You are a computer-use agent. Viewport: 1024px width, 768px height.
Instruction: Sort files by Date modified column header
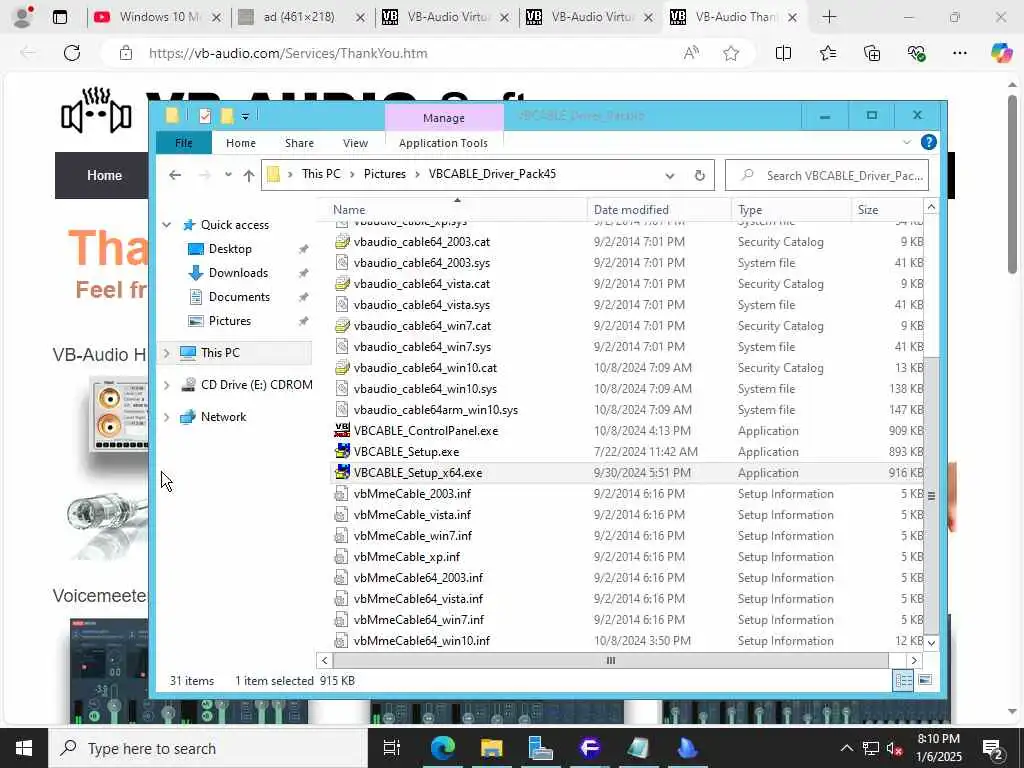(x=659, y=210)
